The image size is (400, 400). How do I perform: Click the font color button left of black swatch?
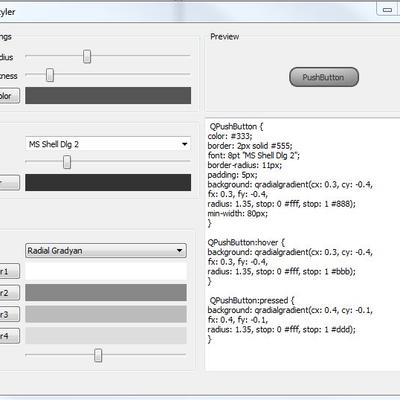click(x=9, y=183)
